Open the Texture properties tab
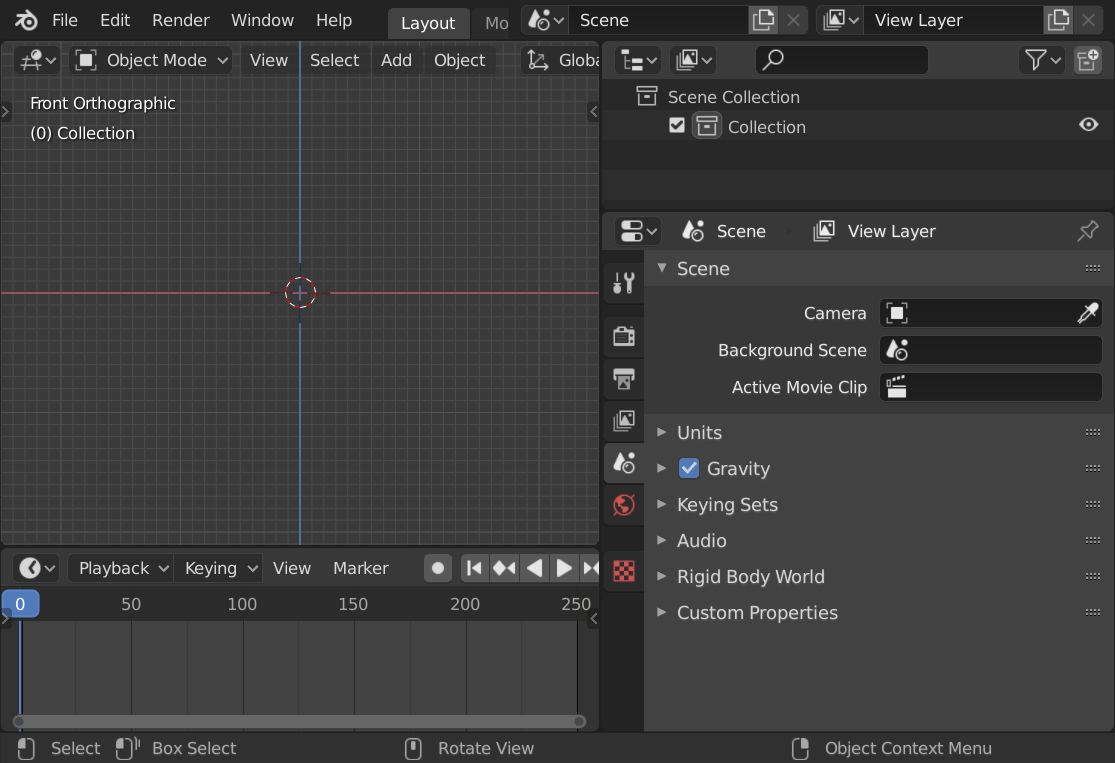This screenshot has height=763, width=1115. 623,571
